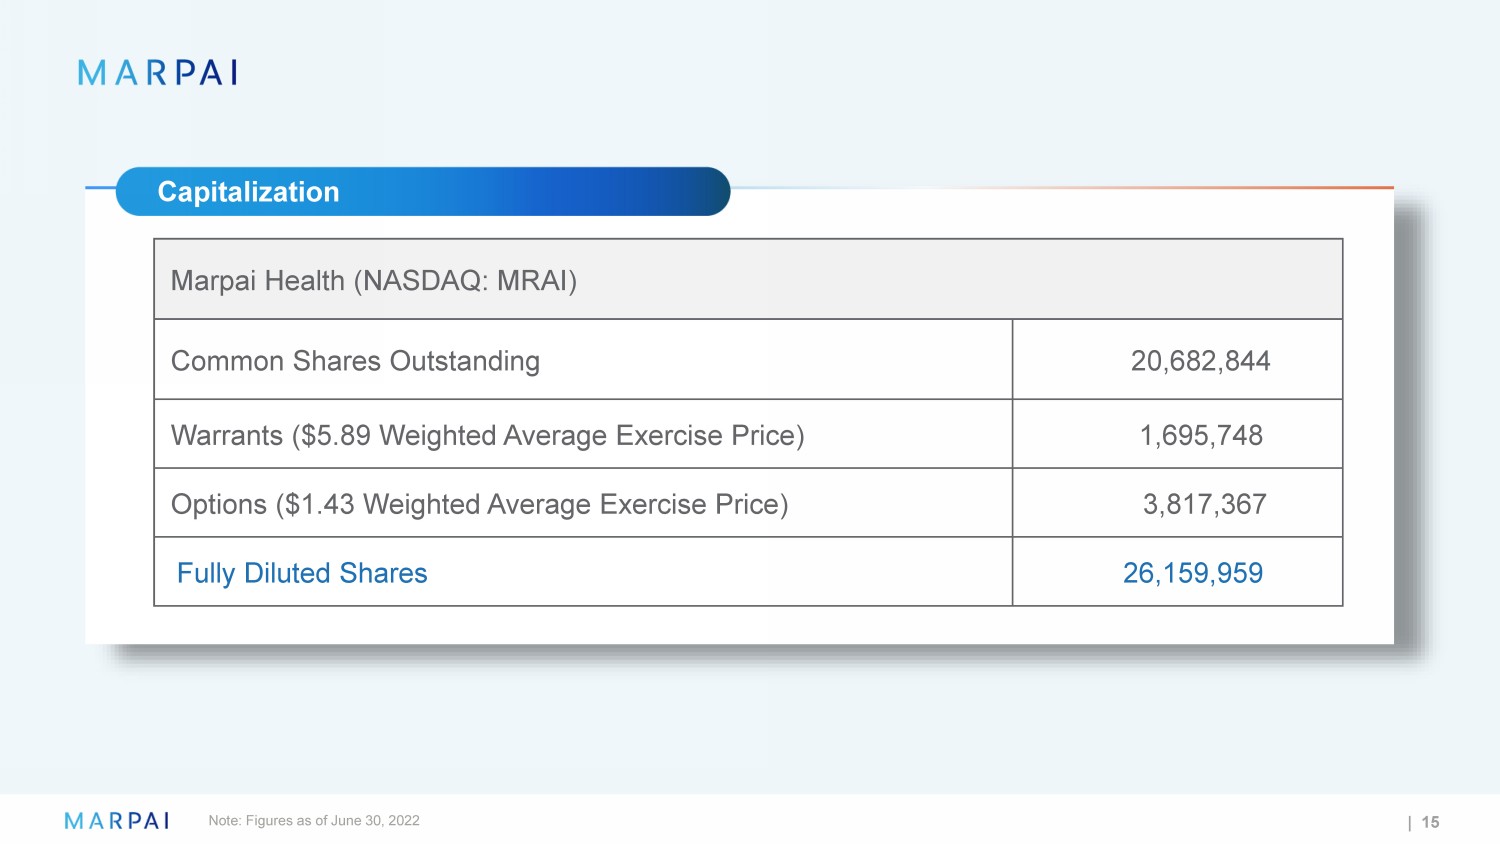The image size is (1500, 844).
Task: Click the $1.43 option exercise price
Action: click(x=320, y=505)
